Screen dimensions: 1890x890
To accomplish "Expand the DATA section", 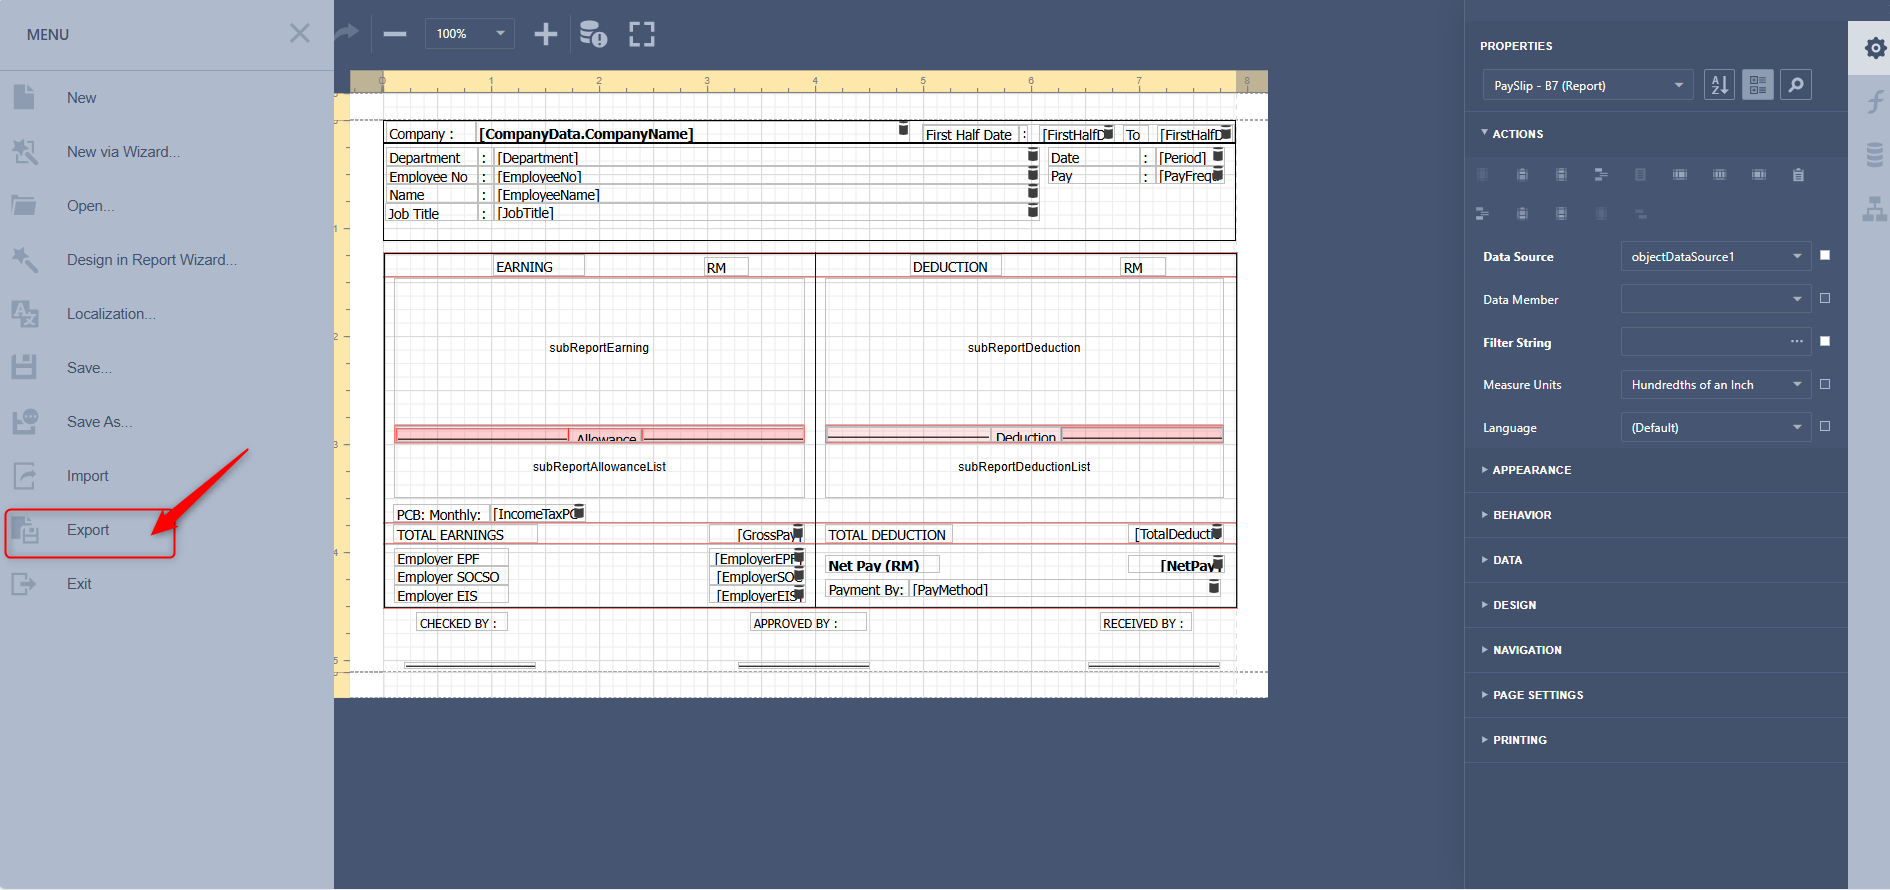I will tap(1502, 560).
